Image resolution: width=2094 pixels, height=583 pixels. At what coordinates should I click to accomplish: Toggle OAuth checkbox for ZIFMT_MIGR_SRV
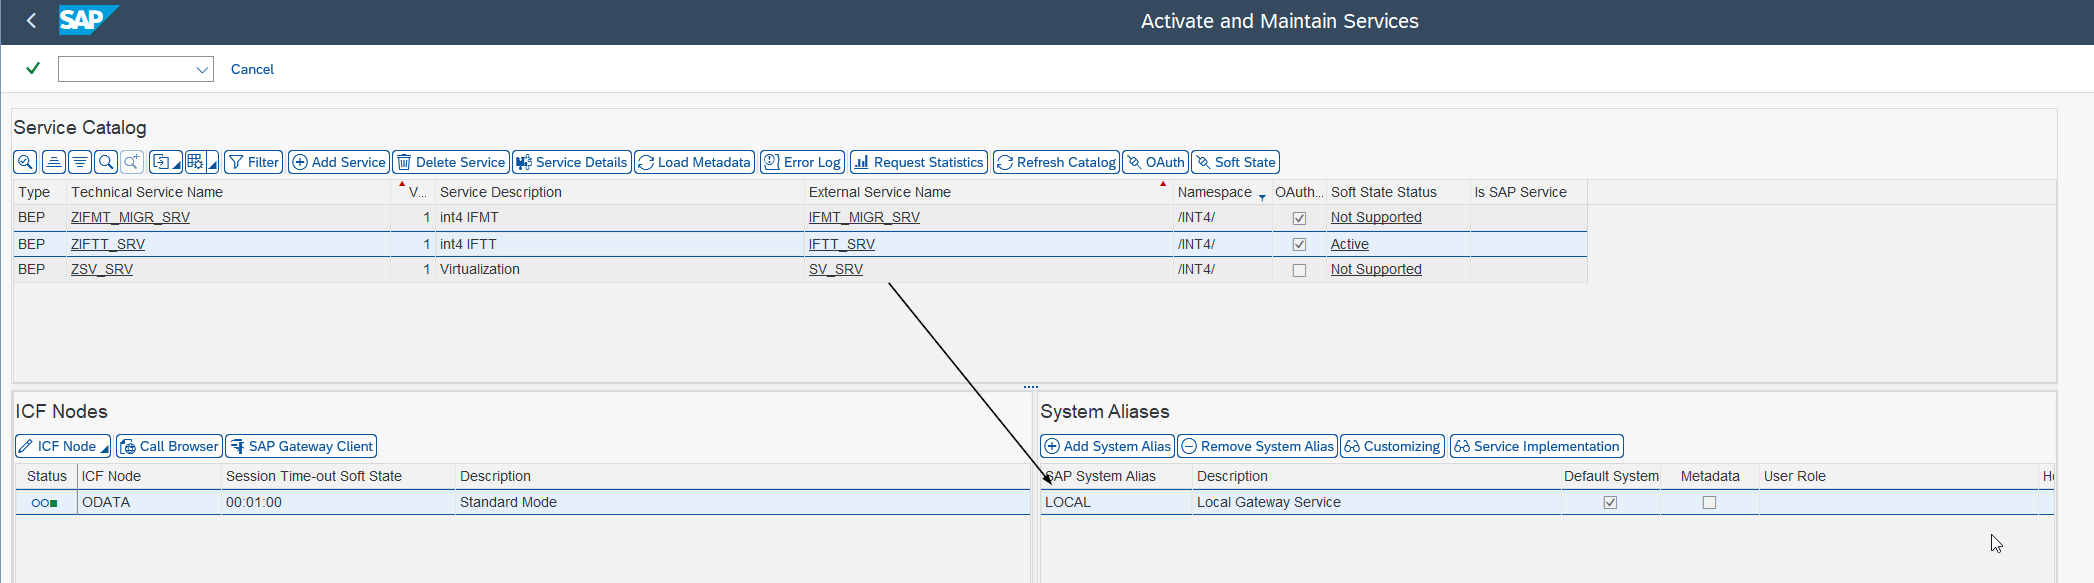click(x=1299, y=218)
